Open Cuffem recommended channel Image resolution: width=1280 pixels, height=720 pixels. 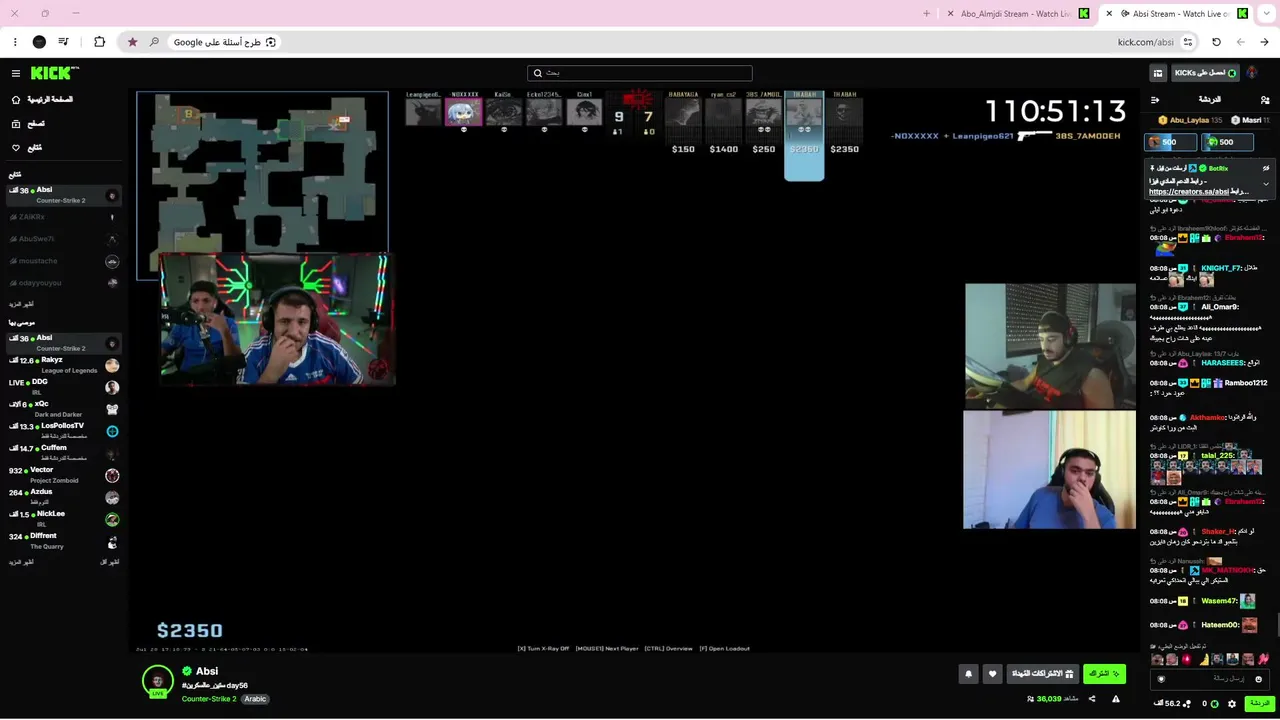click(64, 453)
